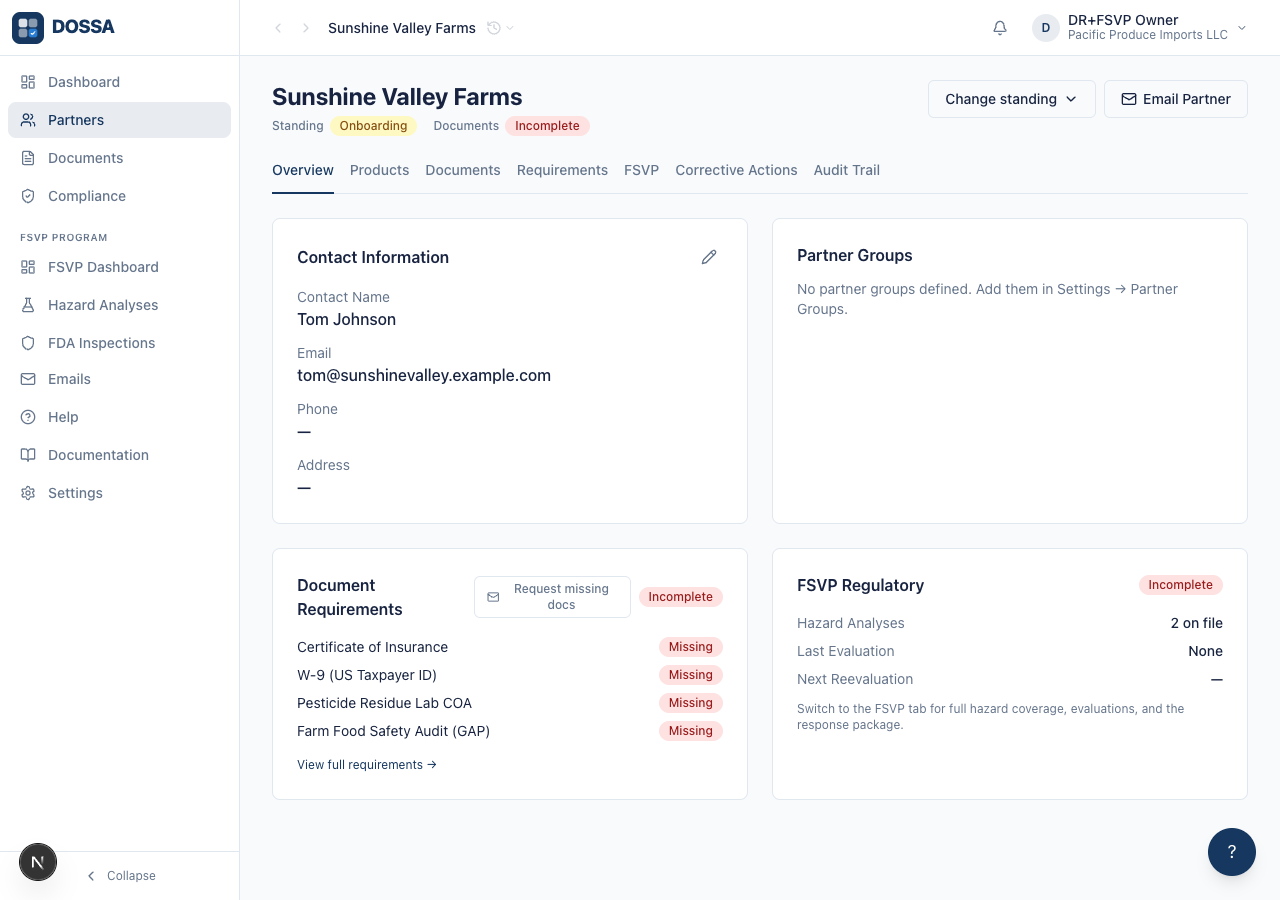Switch to the Corrective Actions tab

point(736,170)
